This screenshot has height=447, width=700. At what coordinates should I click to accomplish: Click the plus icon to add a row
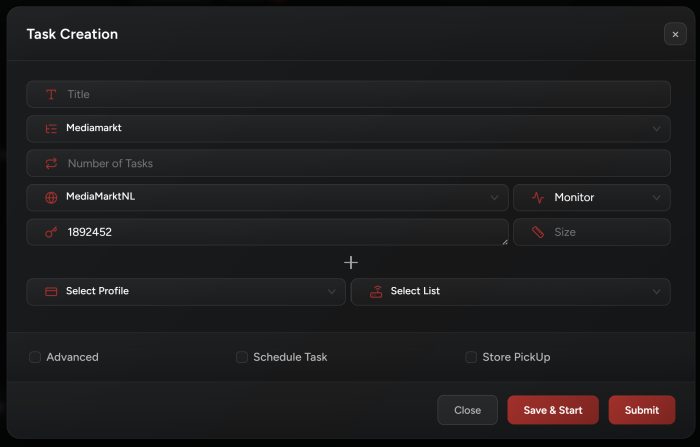tap(351, 263)
